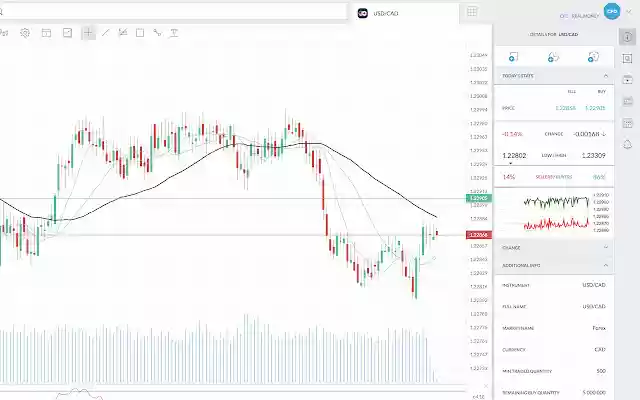
Task: Activate the crosshair cursor tool
Action: [x=88, y=33]
